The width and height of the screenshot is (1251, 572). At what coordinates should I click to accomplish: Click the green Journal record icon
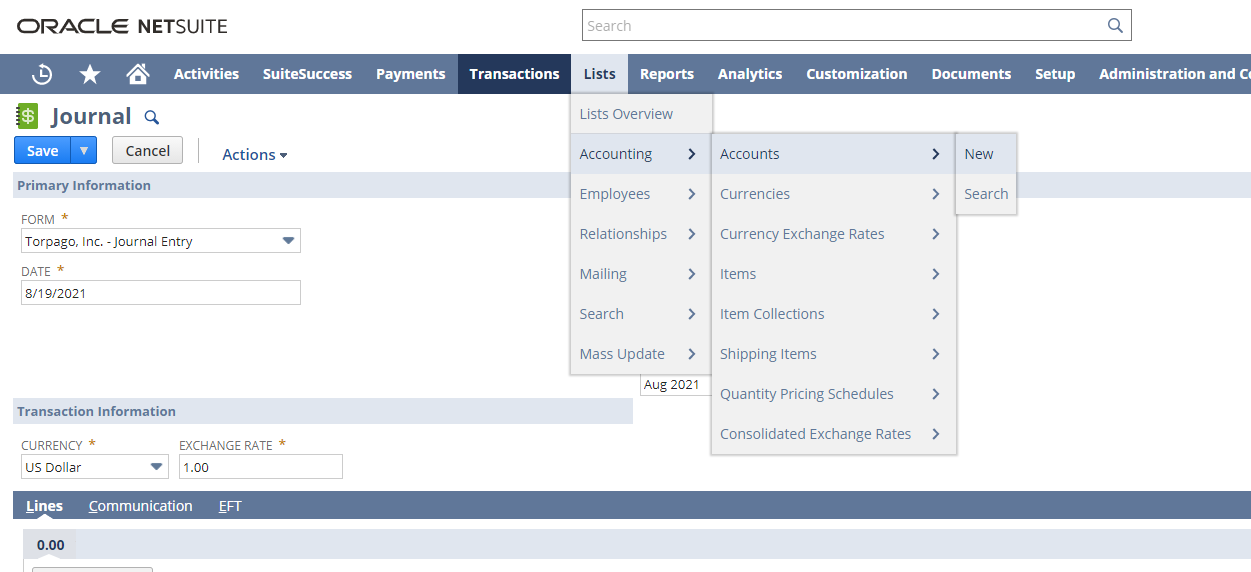[27, 116]
